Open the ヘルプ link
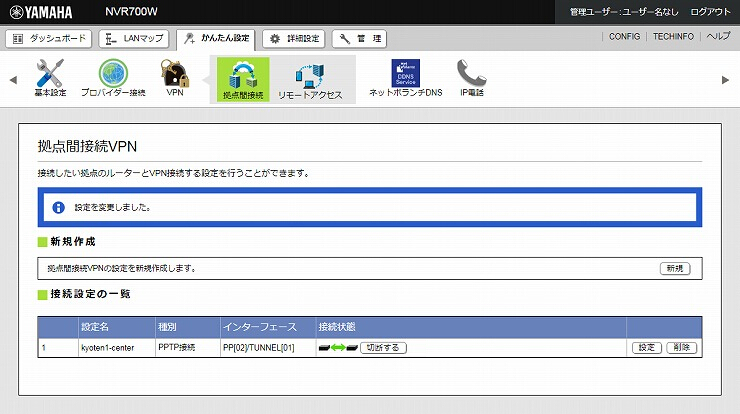740x414 pixels. 718,36
